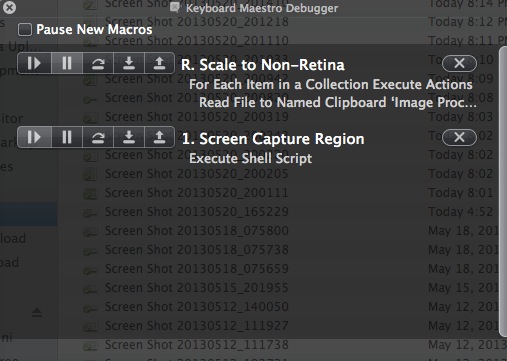
Task: Step over in Scale to Non-Retina macro
Action: pyautogui.click(x=98, y=63)
